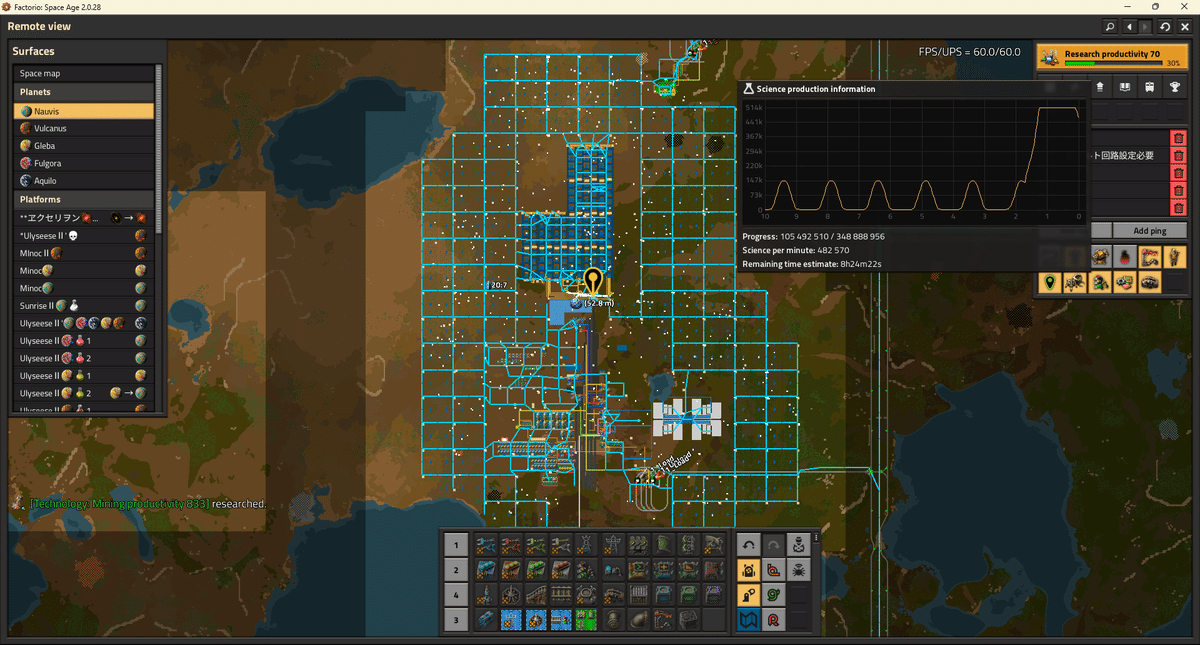Open the blueprint library book icon
The height and width of the screenshot is (645, 1200).
pyautogui.click(x=1124, y=87)
